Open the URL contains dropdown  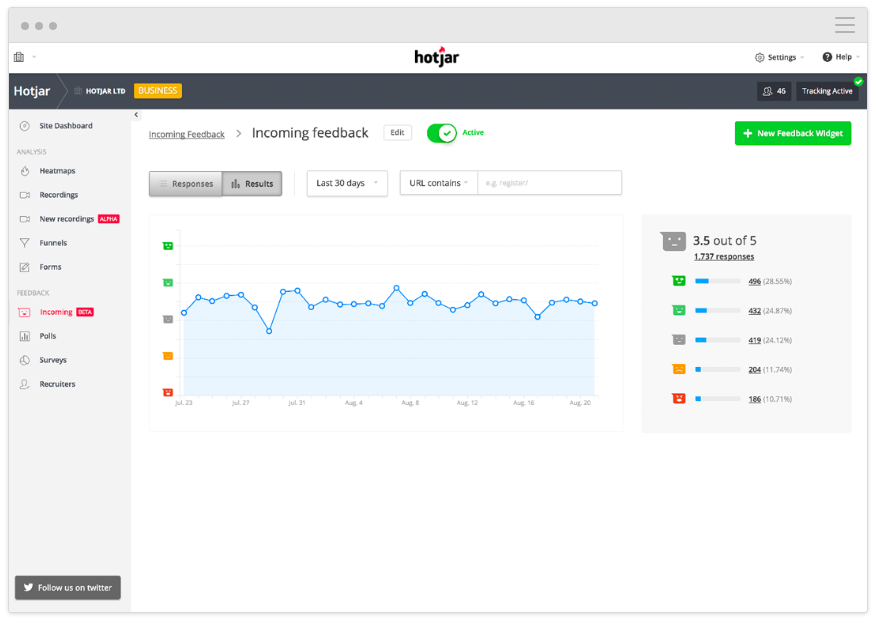(439, 183)
